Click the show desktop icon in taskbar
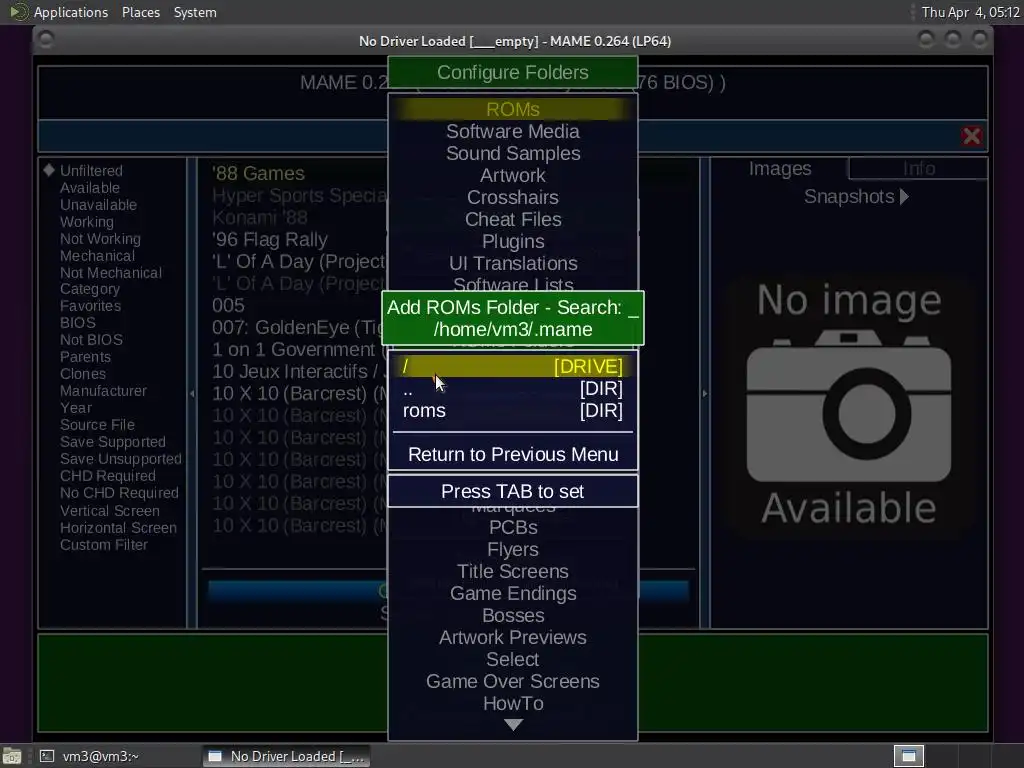Screen dimensions: 1024x768 click(x=12, y=756)
